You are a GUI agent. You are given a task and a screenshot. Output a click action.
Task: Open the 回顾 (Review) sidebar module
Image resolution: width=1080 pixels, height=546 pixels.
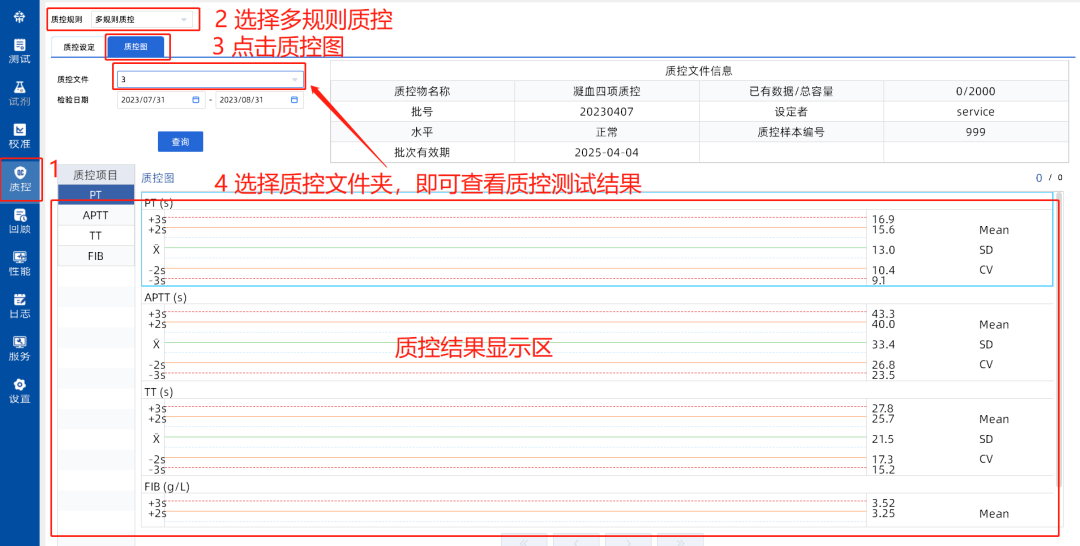coord(20,221)
